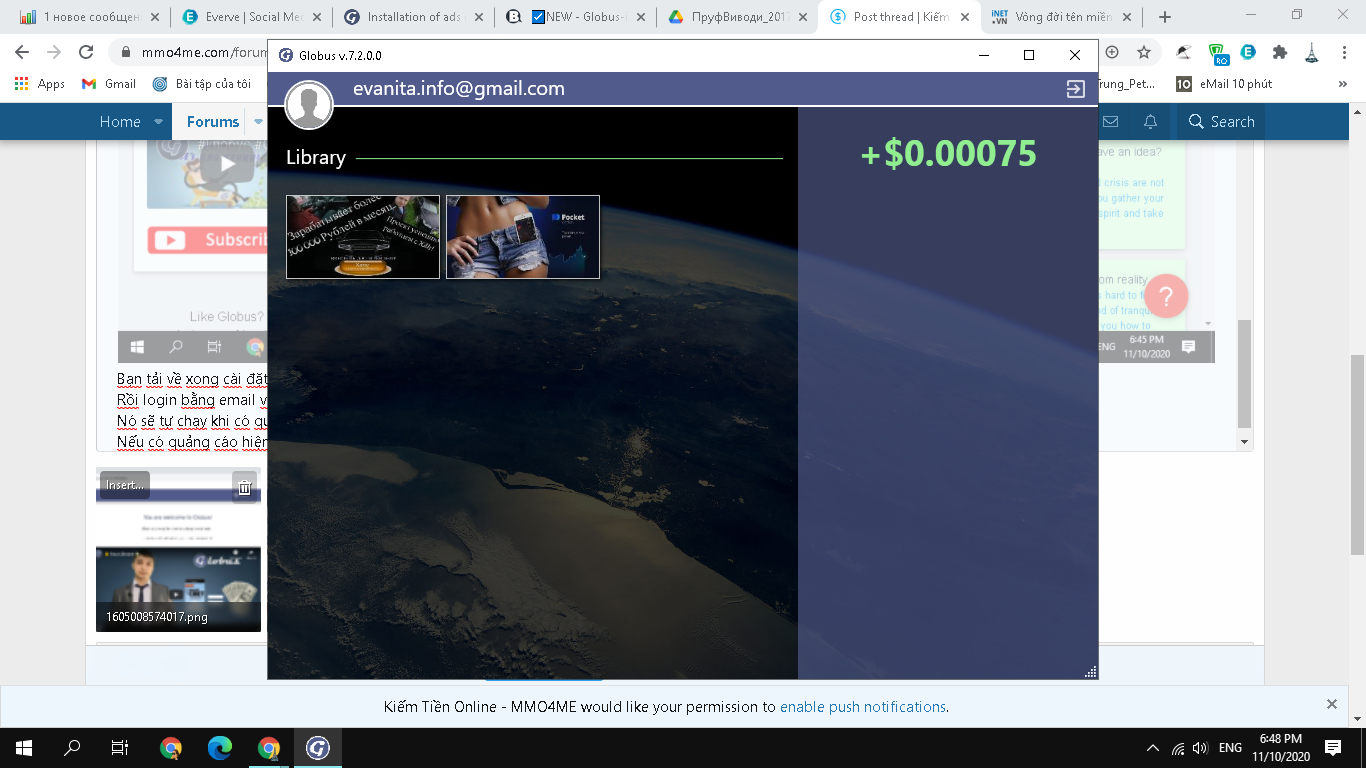Click the resize grip of Globus window
Viewport: 1366px width, 768px height.
pos(1090,672)
